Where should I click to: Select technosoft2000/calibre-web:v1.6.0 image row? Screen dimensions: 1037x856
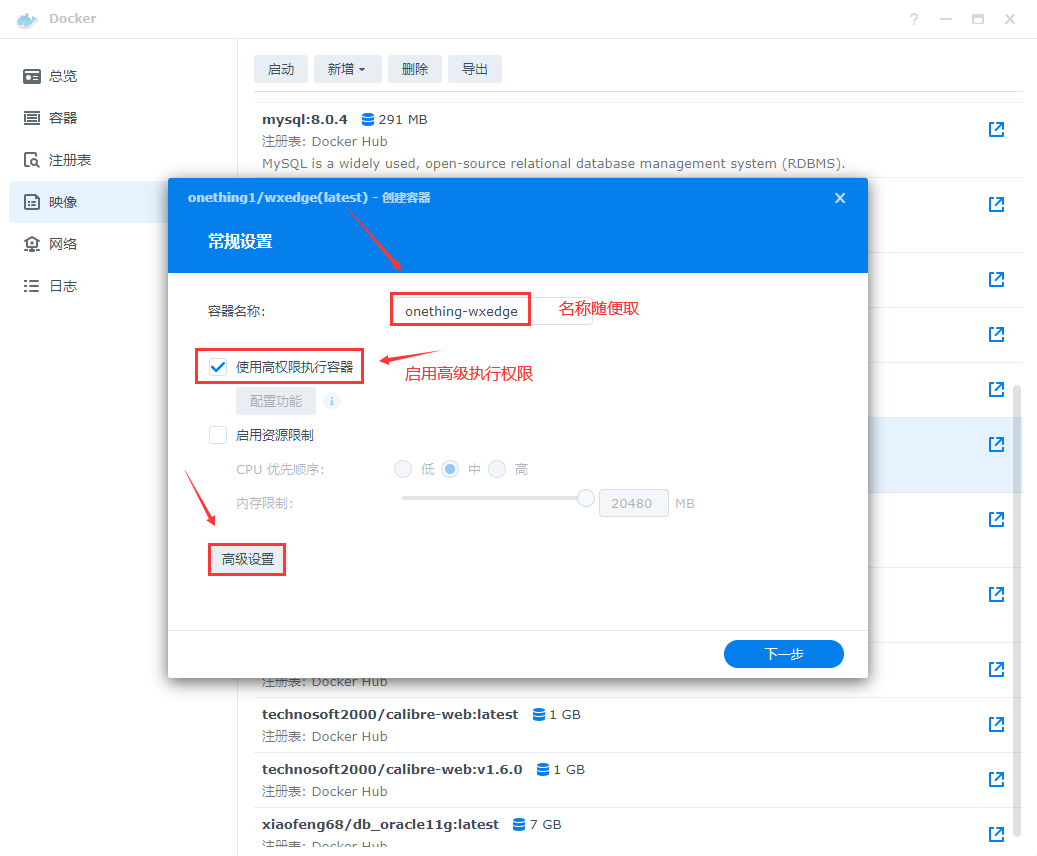coord(638,780)
